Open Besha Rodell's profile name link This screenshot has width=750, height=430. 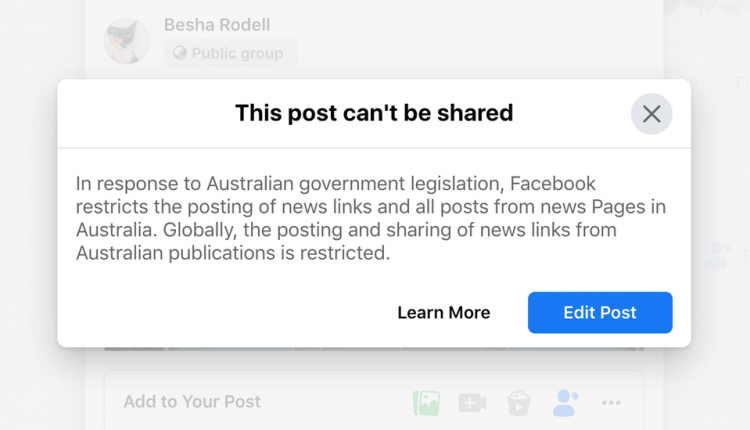pos(217,24)
